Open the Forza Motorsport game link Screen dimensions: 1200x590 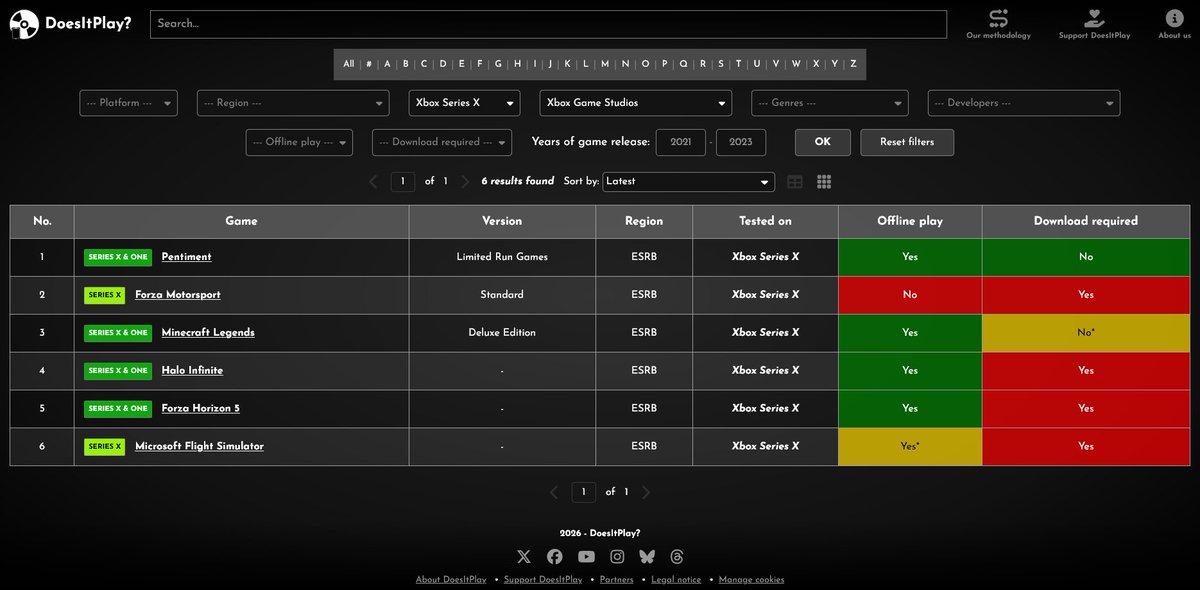pyautogui.click(x=178, y=295)
